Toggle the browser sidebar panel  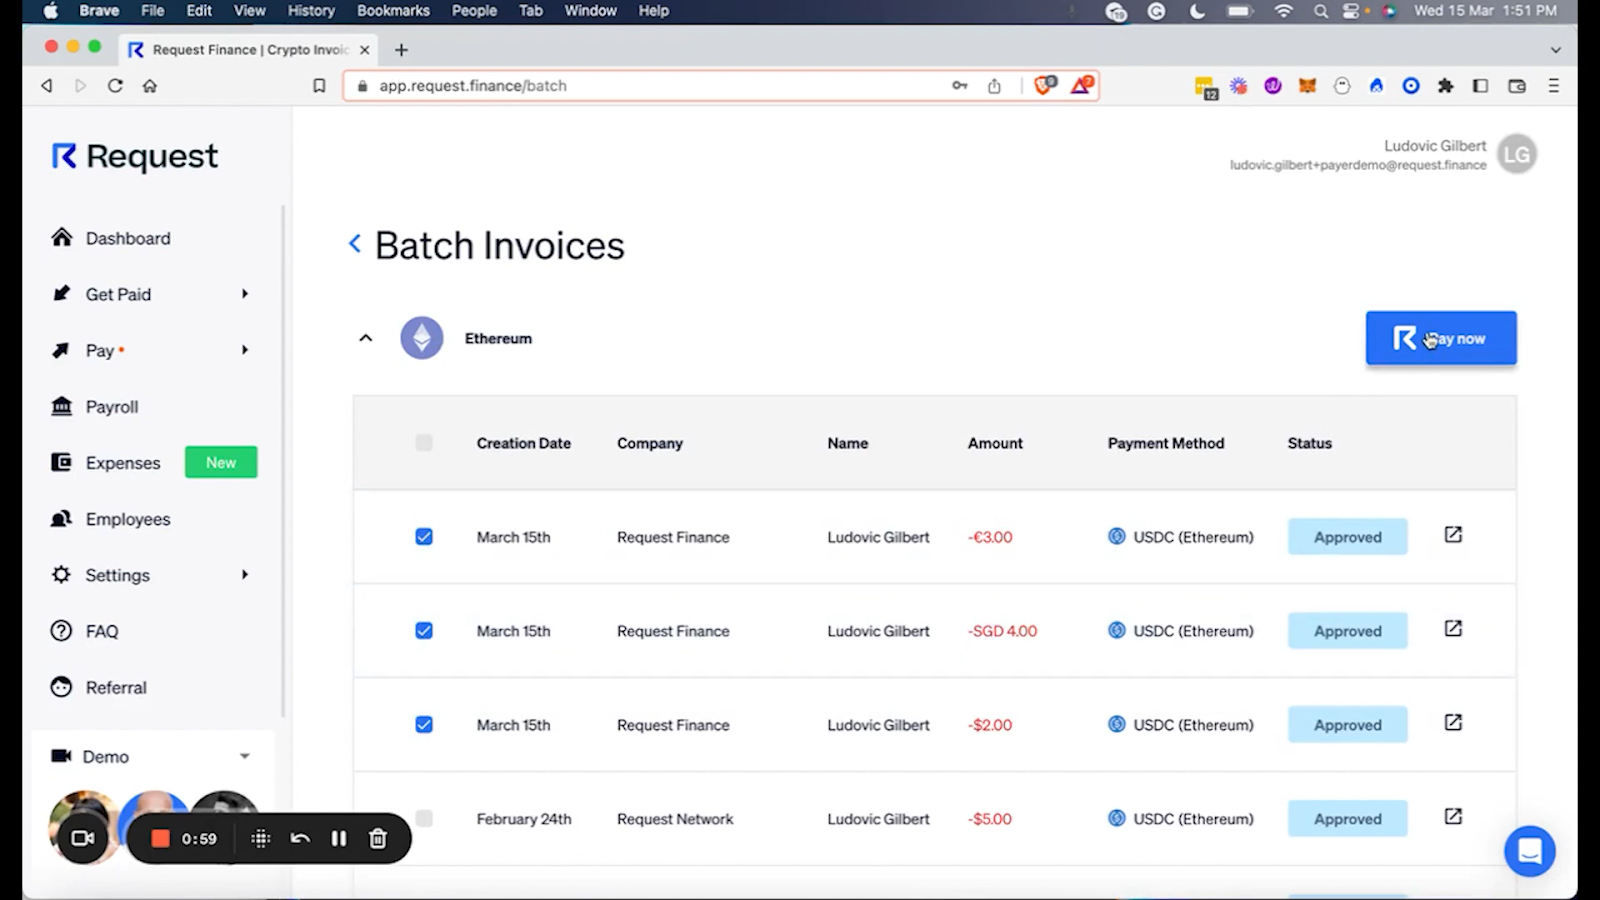[1481, 86]
